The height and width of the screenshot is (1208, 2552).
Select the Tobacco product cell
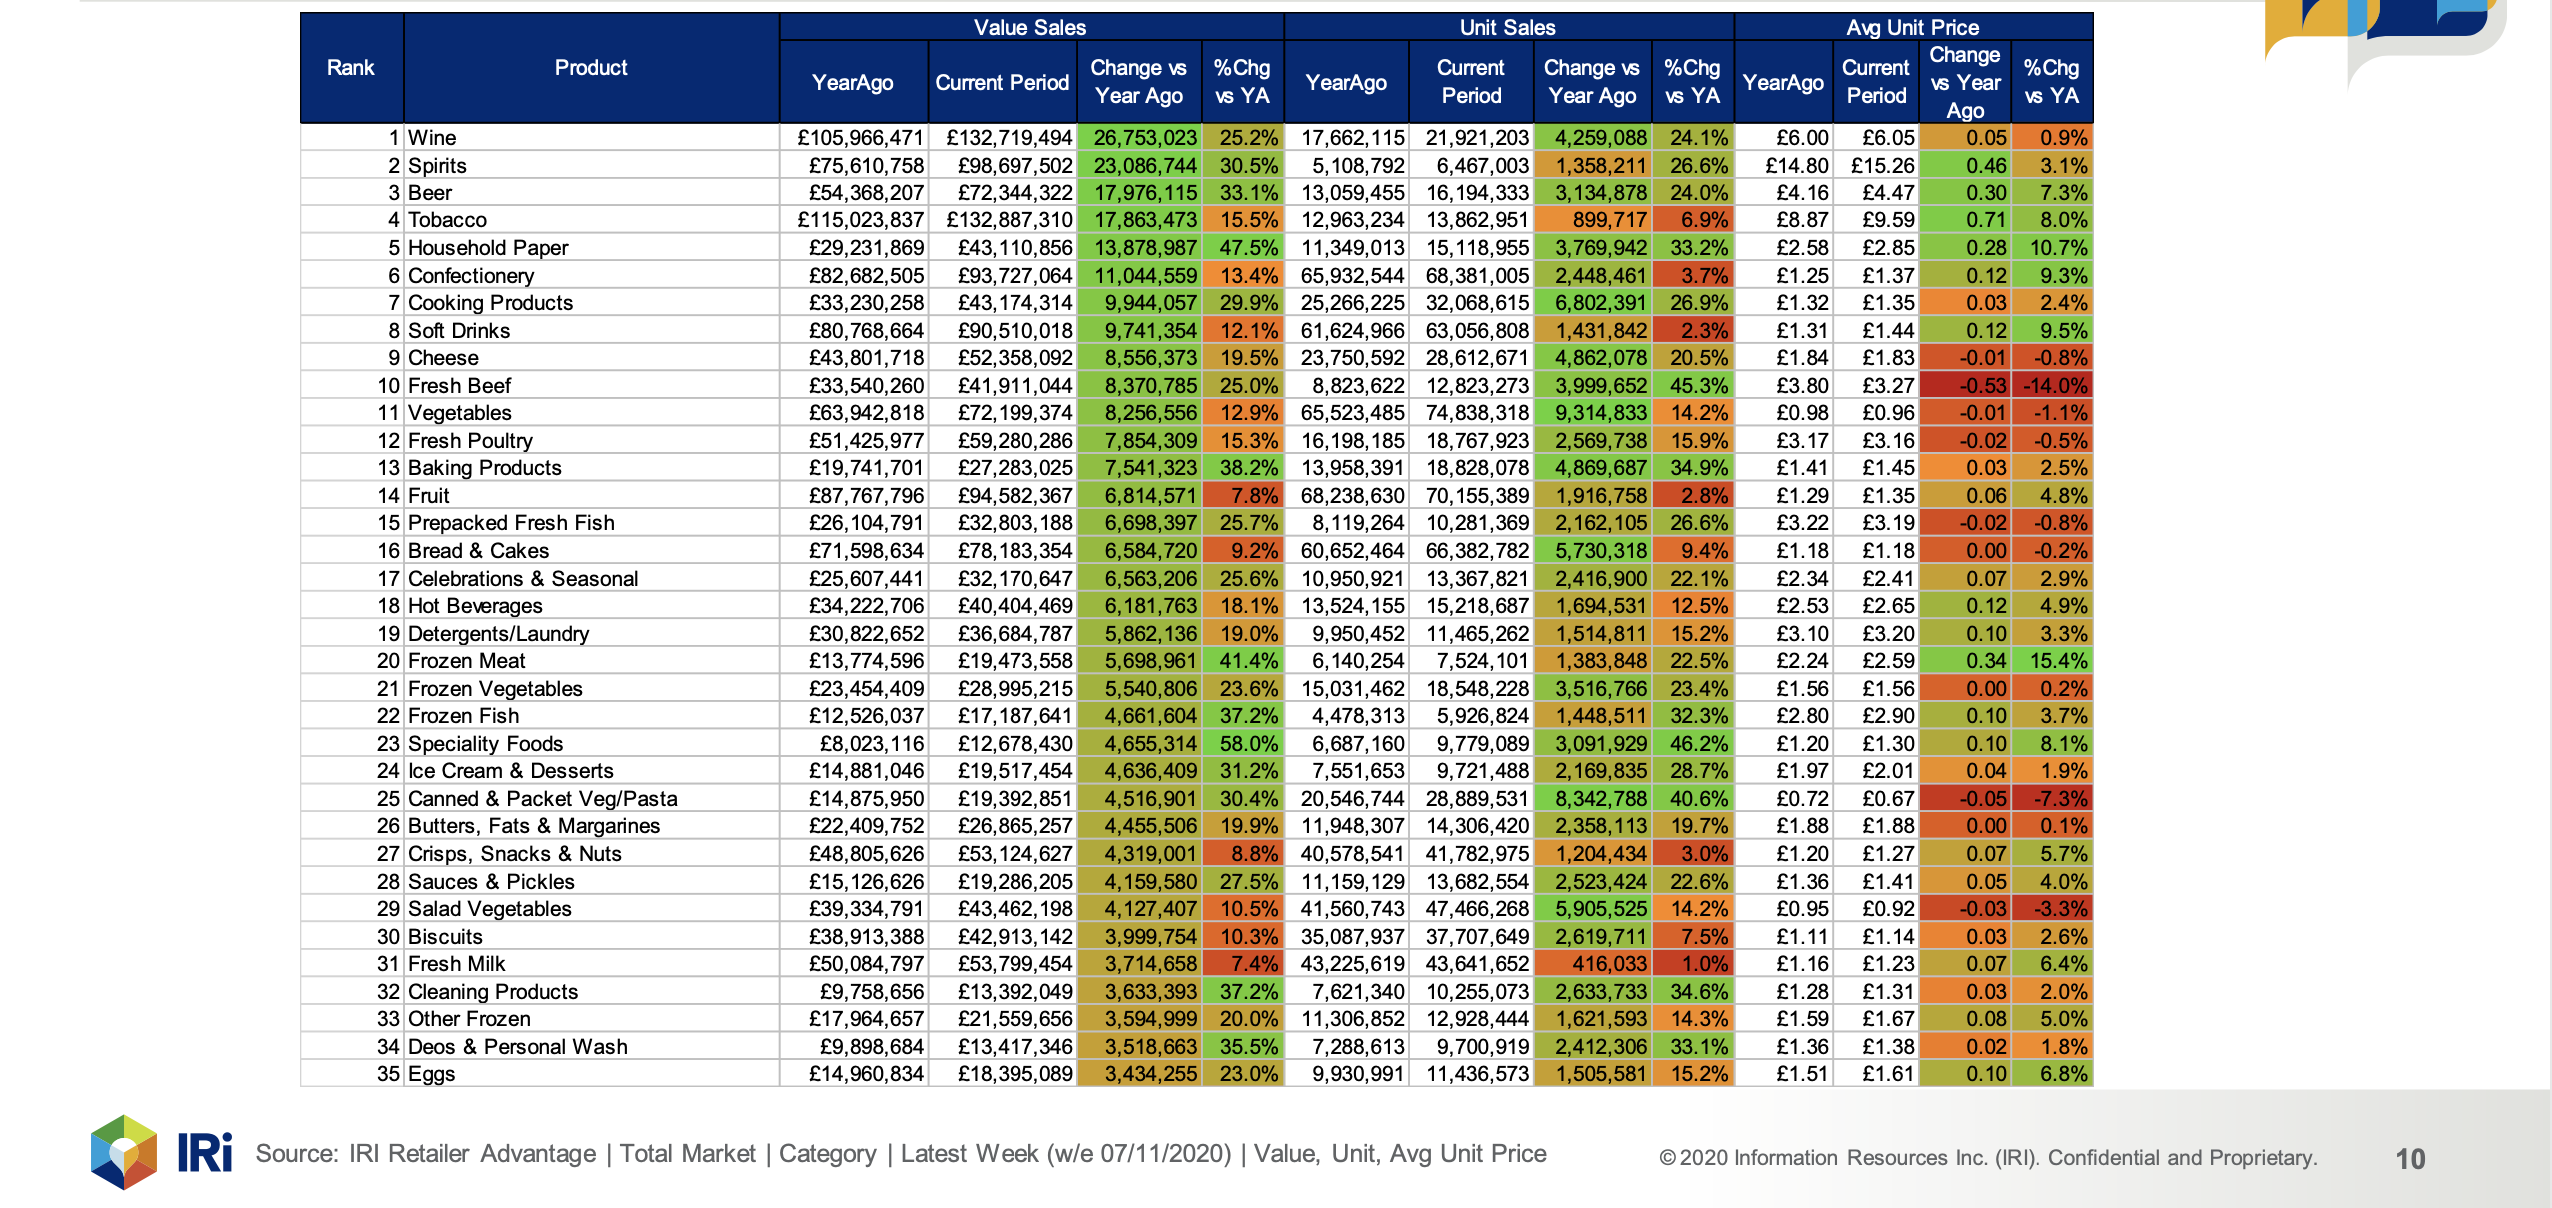(x=591, y=220)
